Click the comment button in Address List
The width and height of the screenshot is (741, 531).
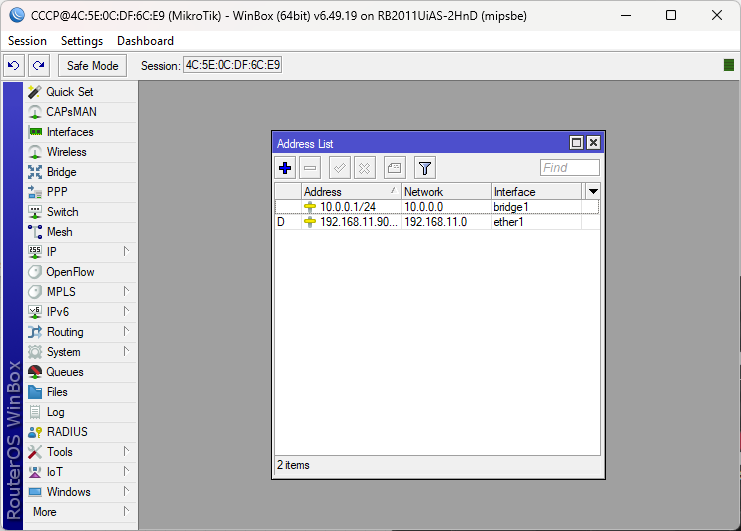click(x=395, y=168)
